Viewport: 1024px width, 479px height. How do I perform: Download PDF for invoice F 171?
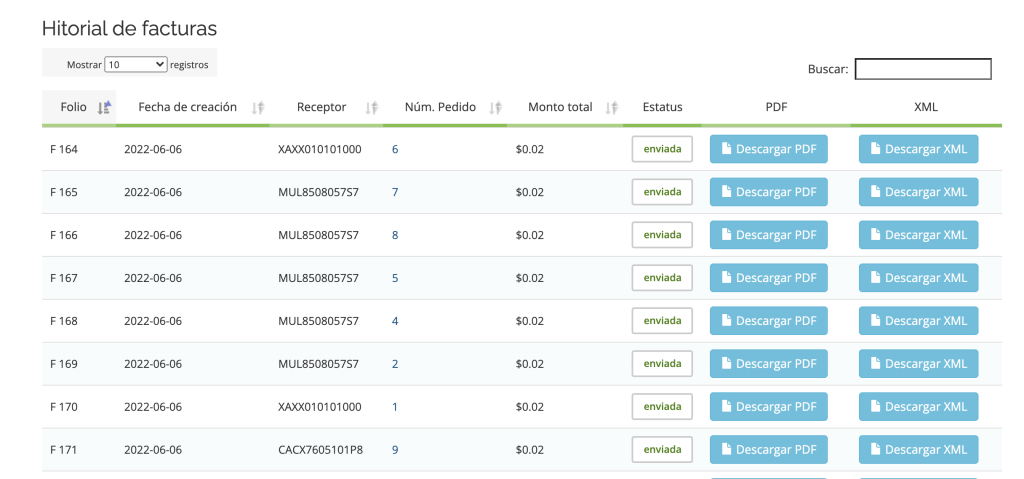(769, 450)
